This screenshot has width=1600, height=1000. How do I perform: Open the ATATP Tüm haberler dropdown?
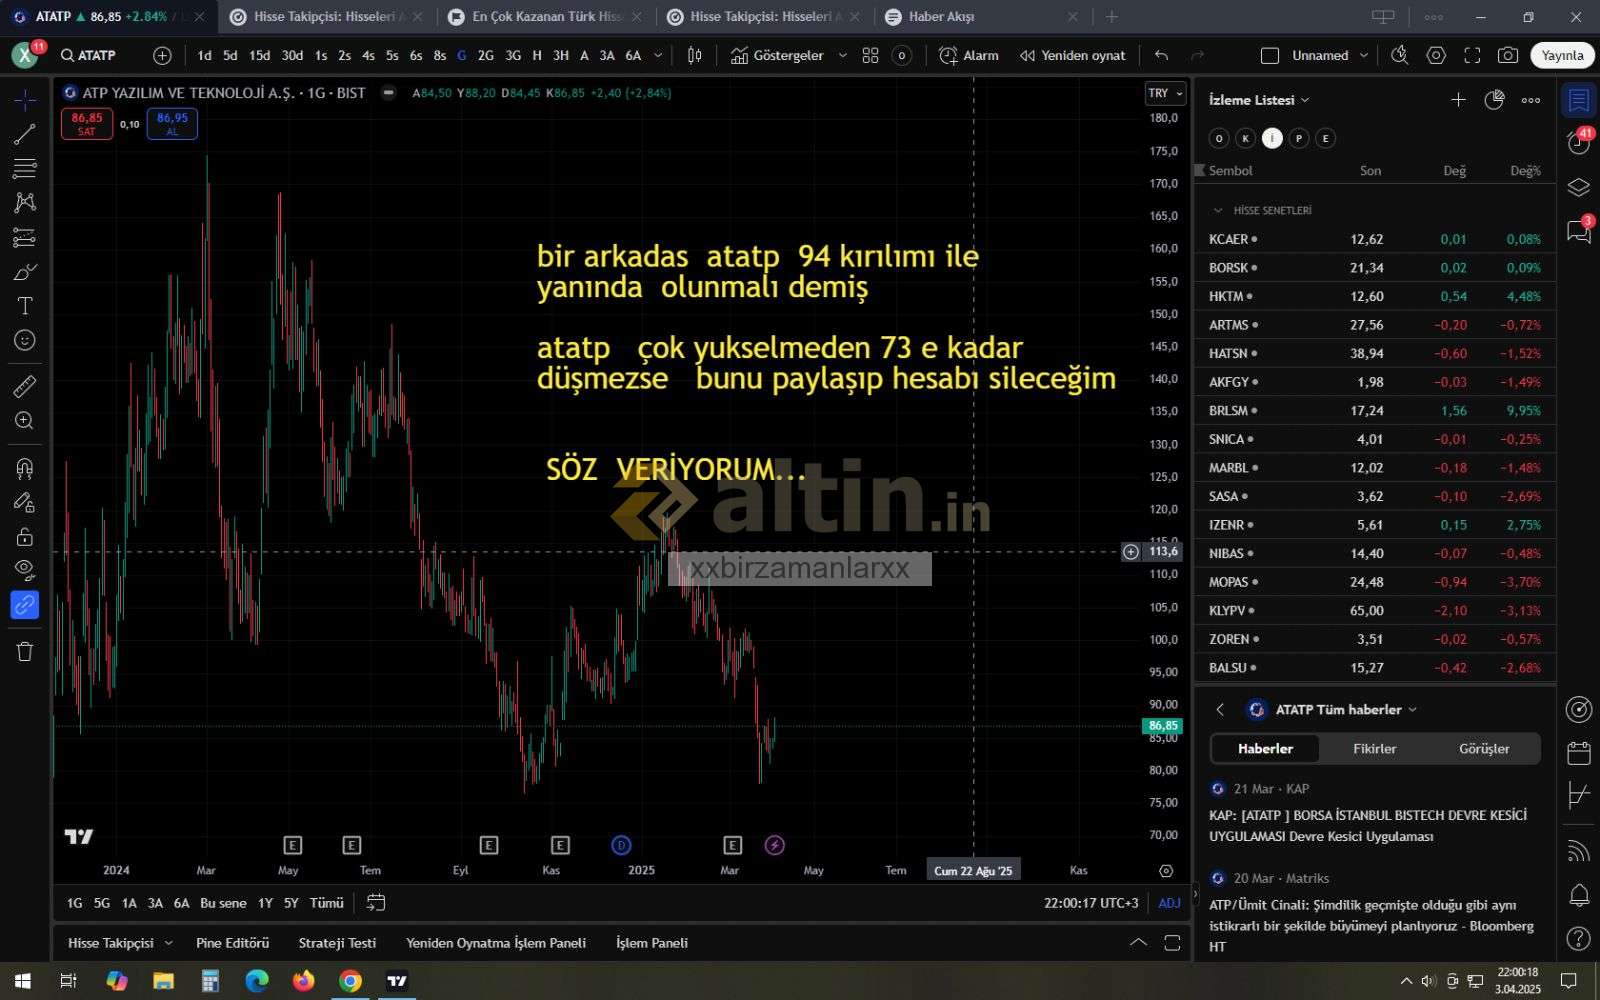1346,709
